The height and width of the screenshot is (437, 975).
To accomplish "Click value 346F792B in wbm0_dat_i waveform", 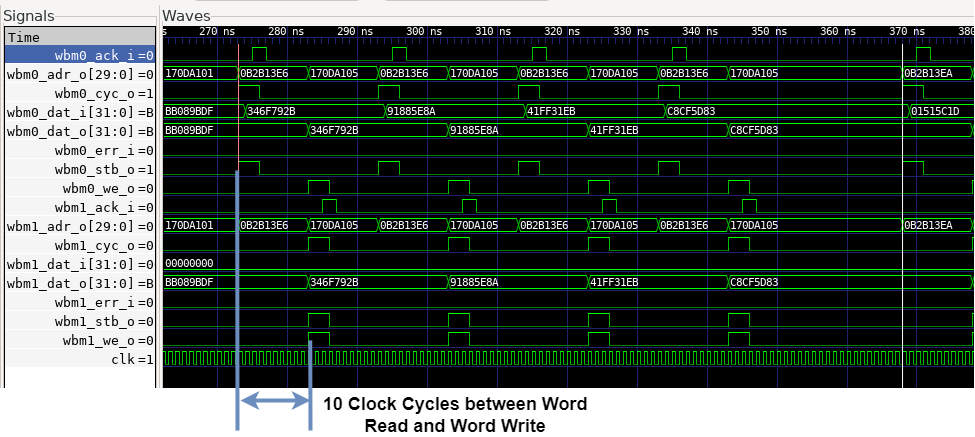I will click(x=271, y=111).
